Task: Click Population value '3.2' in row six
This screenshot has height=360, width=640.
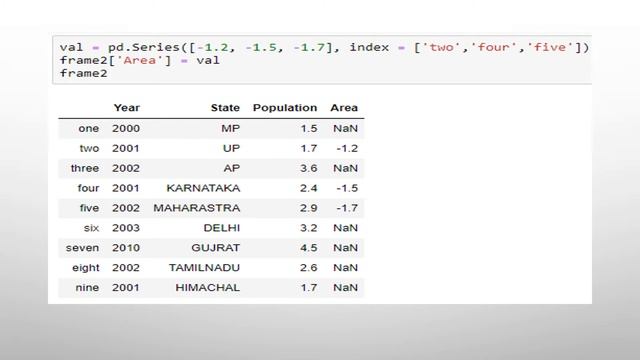Action: click(x=309, y=228)
